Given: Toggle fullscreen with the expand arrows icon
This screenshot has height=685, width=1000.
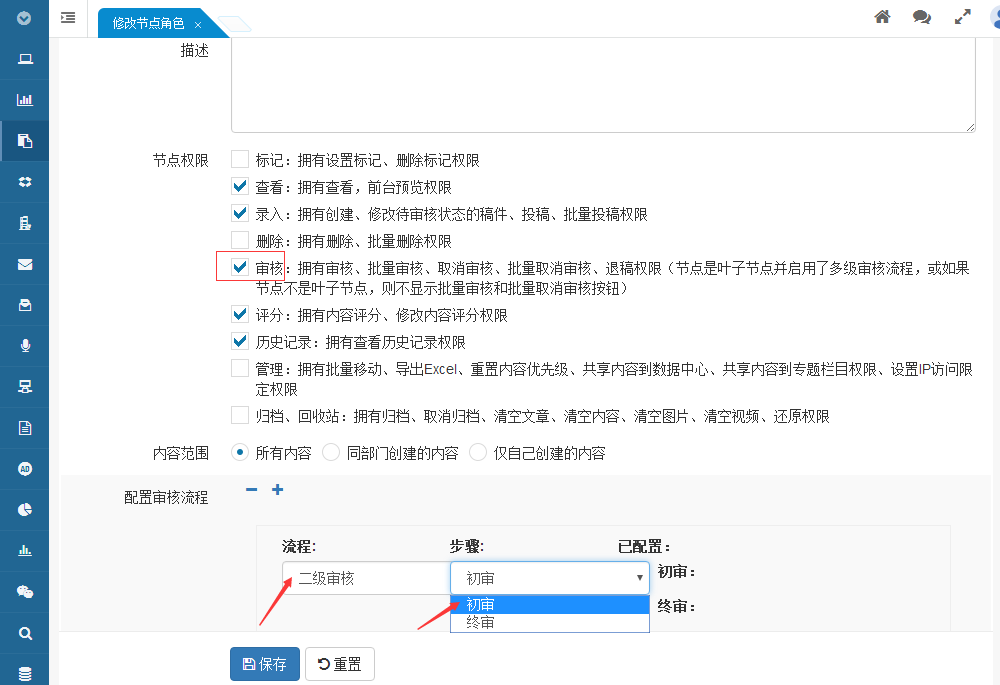Looking at the screenshot, I should [x=963, y=17].
